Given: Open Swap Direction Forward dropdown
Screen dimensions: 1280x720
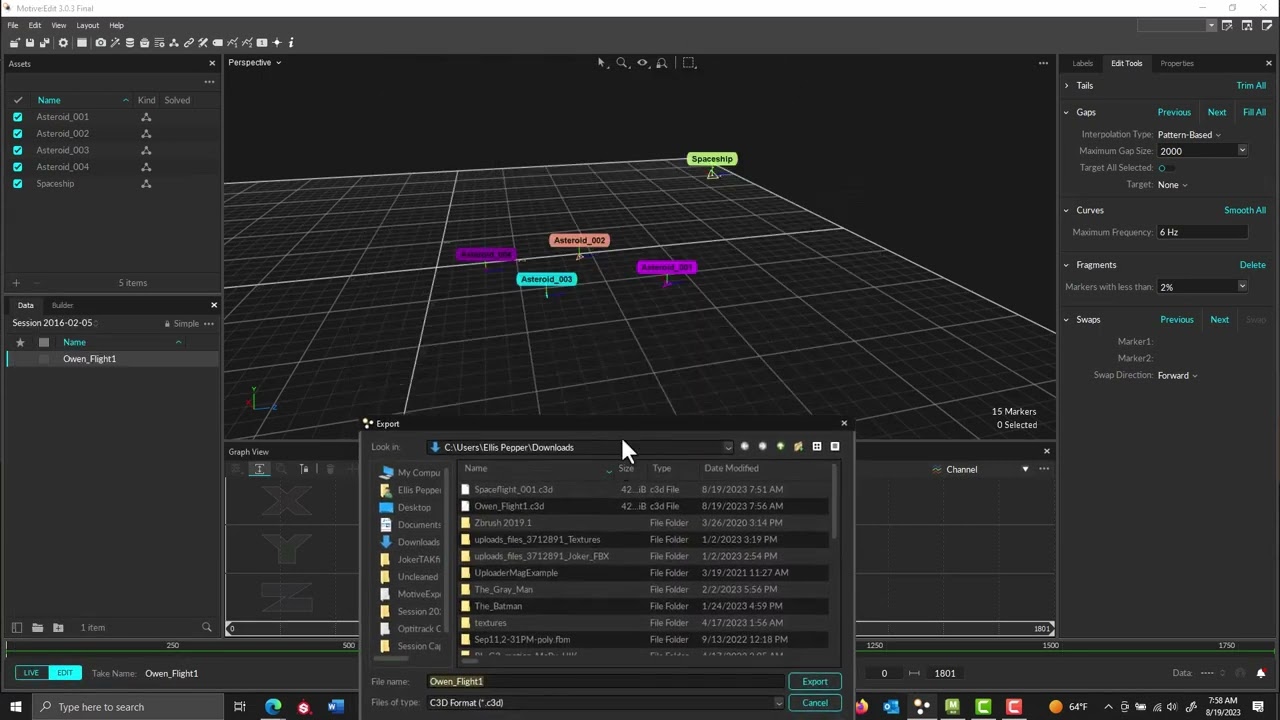Looking at the screenshot, I should click(1177, 375).
